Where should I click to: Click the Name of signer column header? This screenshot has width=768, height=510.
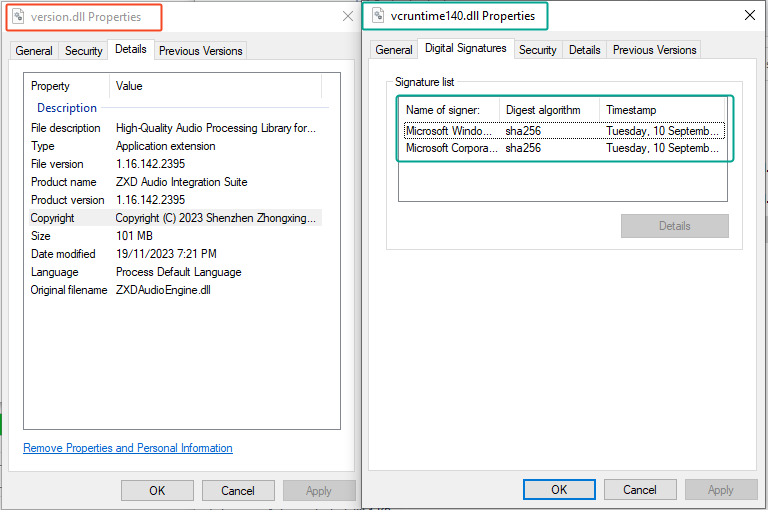pyautogui.click(x=450, y=110)
